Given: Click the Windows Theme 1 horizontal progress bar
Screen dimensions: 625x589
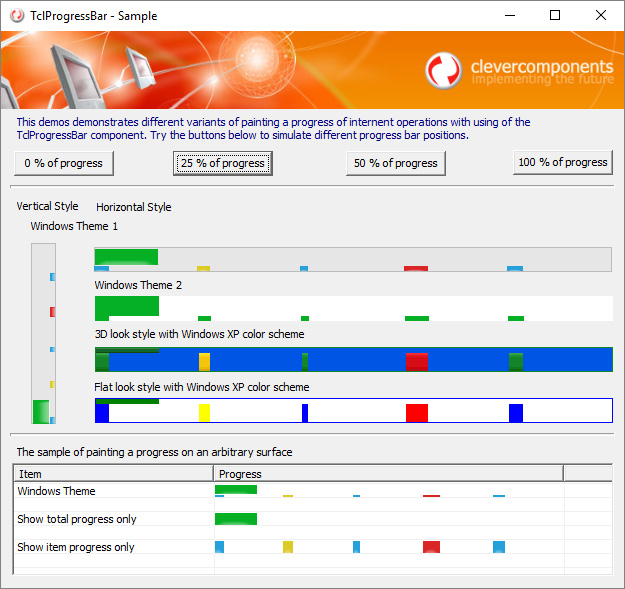Looking at the screenshot, I should [x=352, y=259].
